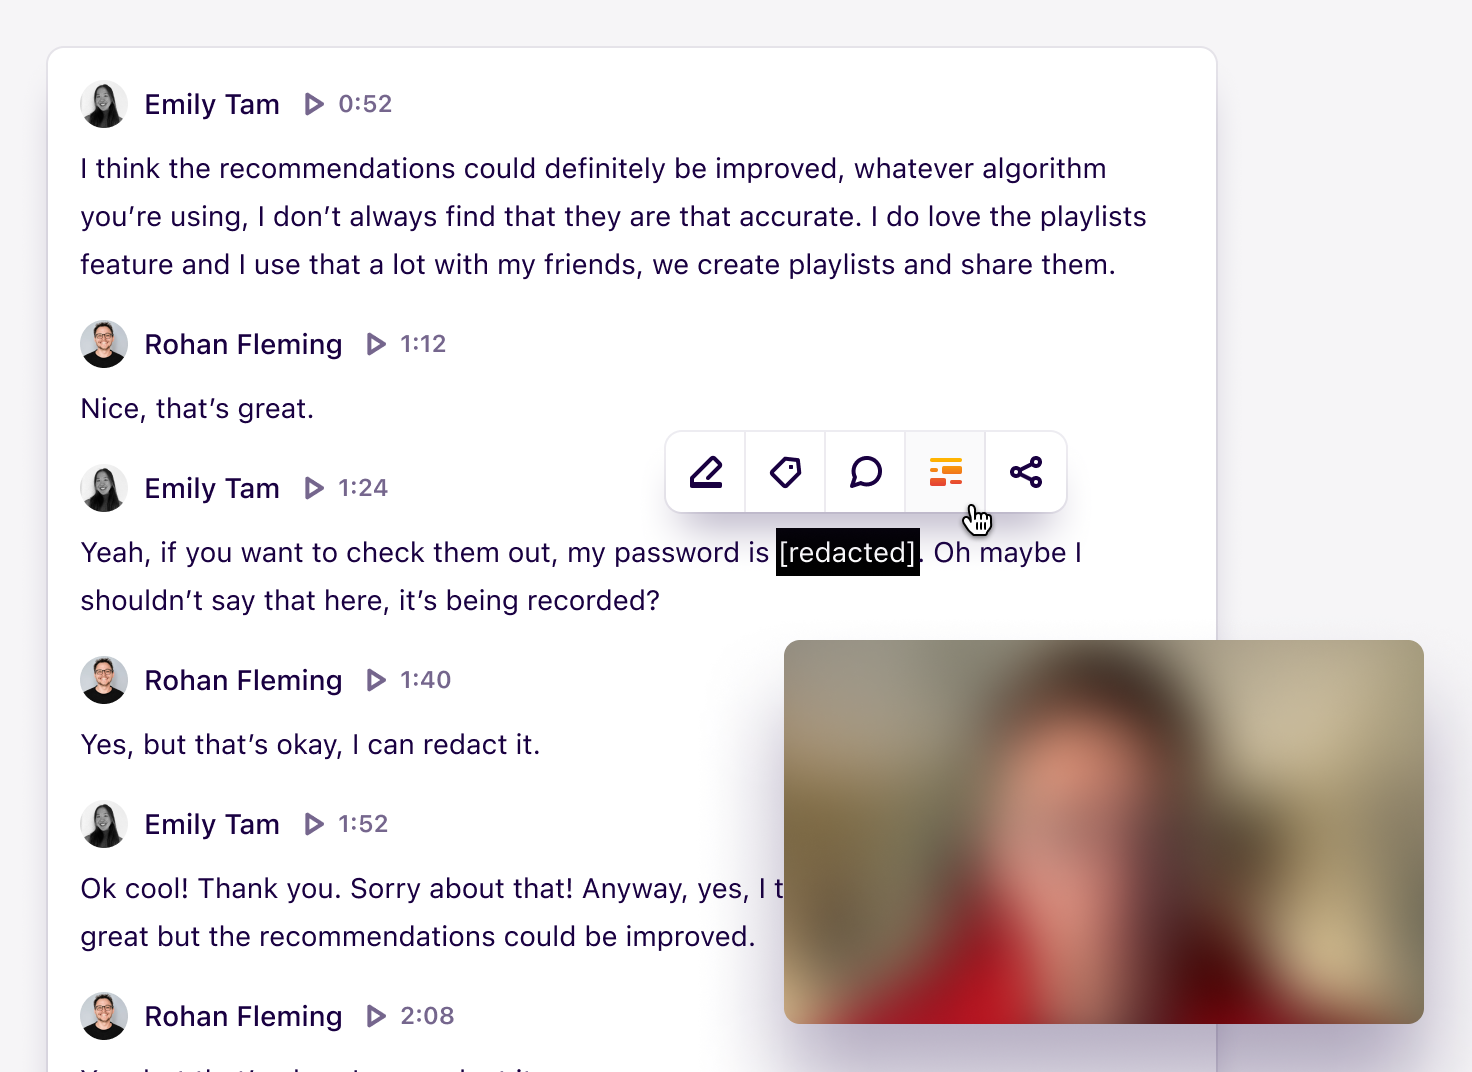Play Emily Tam's segment at 1:24
The image size is (1472, 1072).
pos(314,488)
